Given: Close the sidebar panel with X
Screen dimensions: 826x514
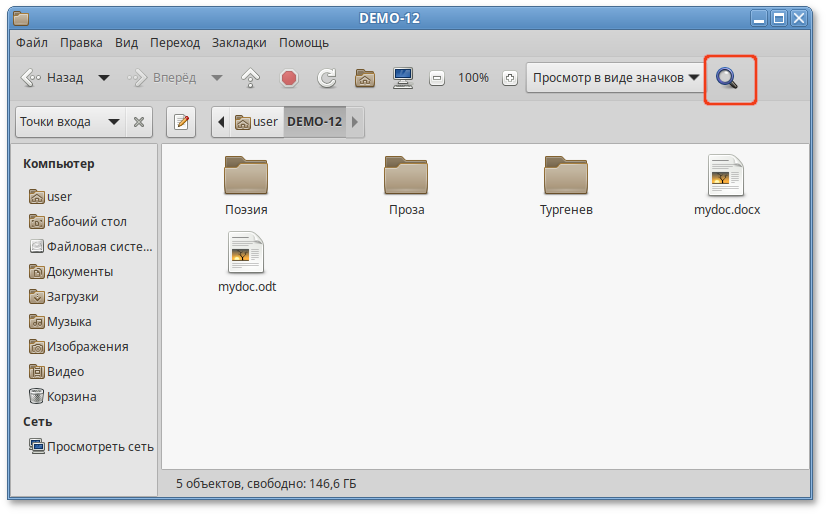Looking at the screenshot, I should coord(139,122).
